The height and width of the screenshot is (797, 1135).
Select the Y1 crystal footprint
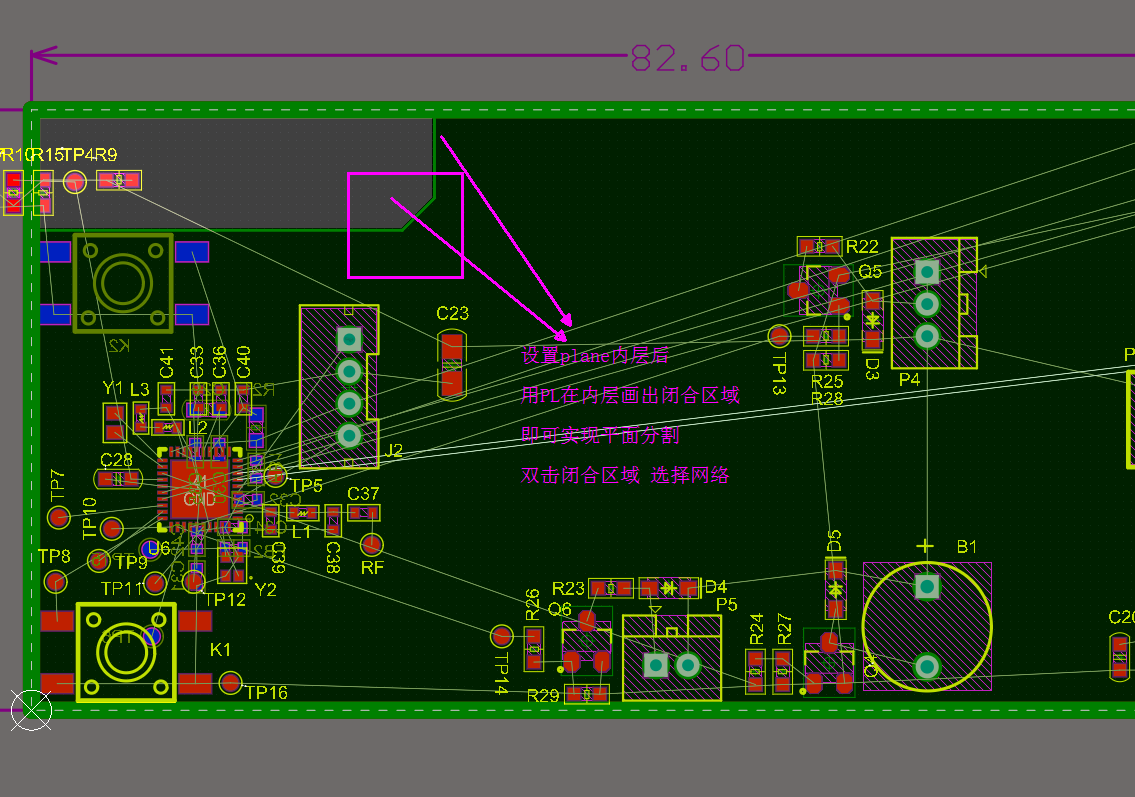(114, 423)
